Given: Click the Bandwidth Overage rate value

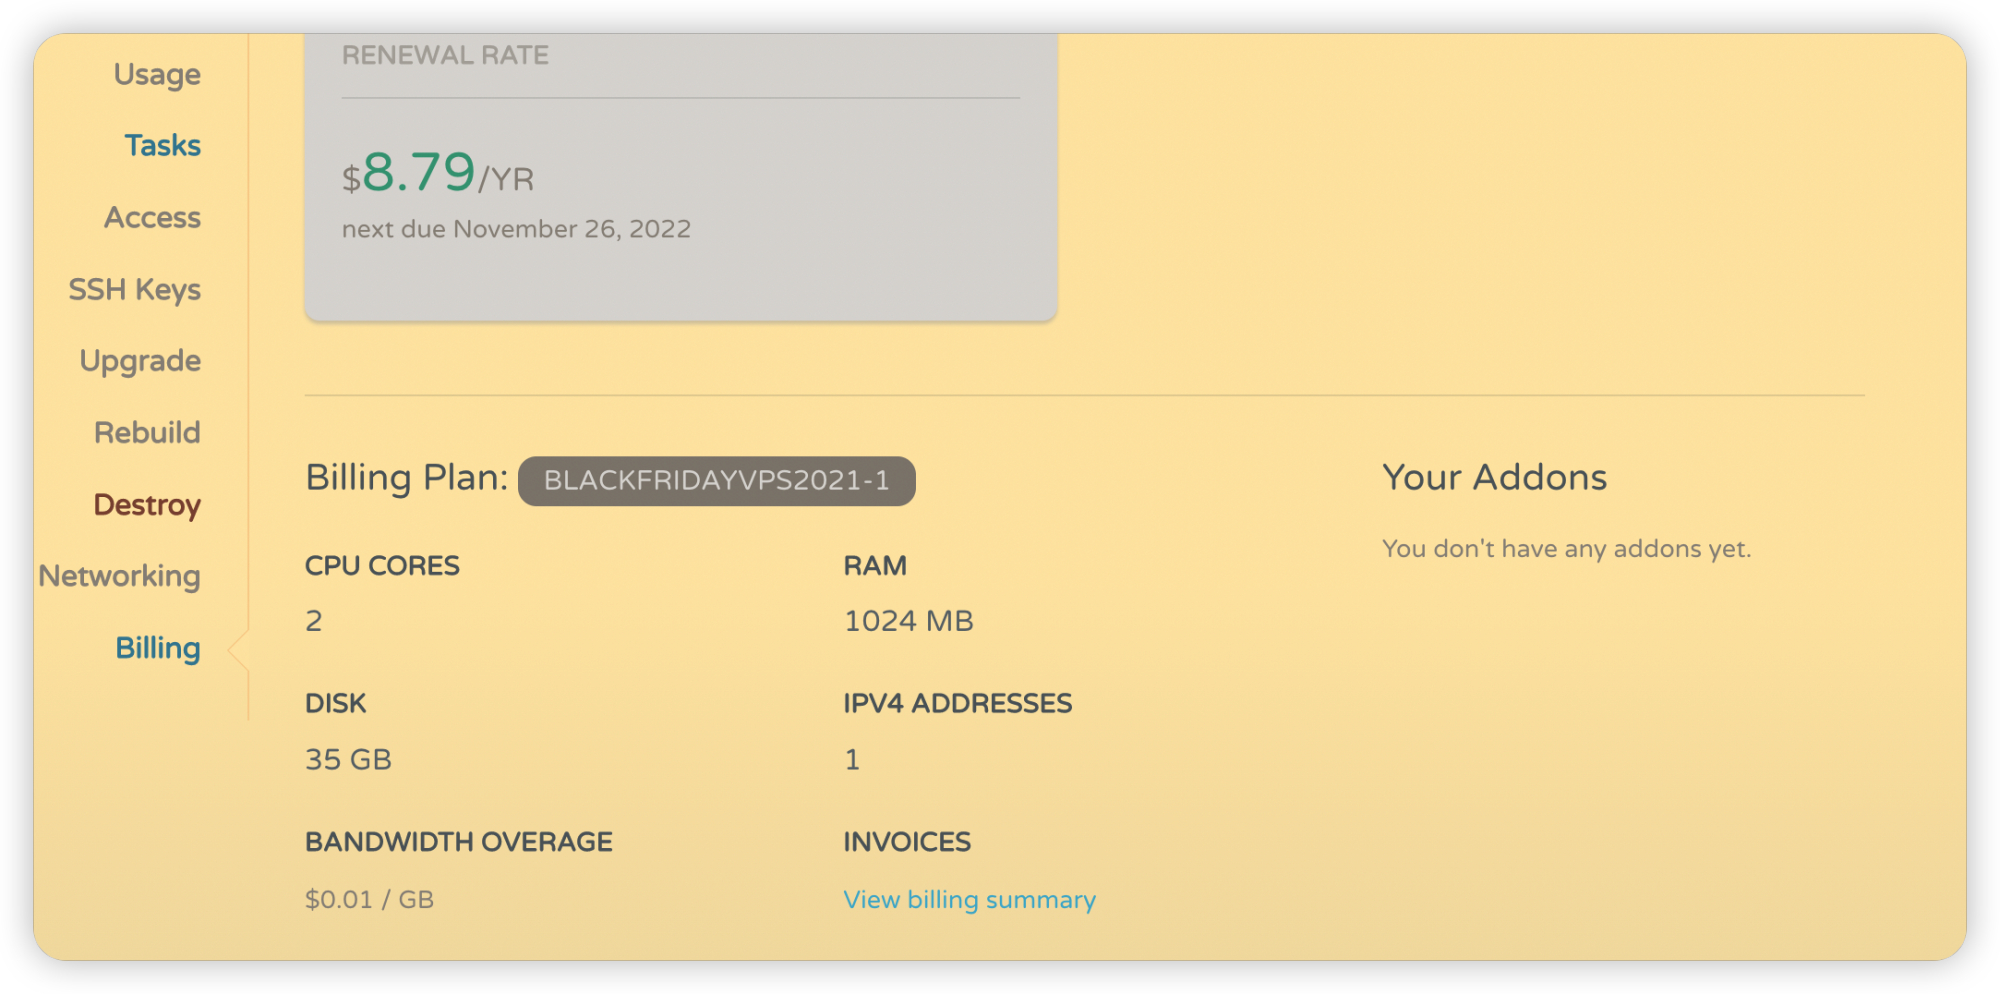Looking at the screenshot, I should [x=369, y=900].
